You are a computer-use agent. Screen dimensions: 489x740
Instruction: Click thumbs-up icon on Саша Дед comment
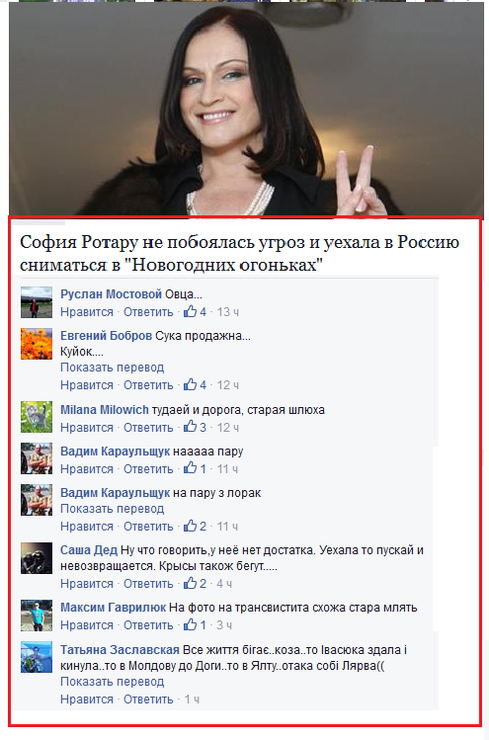pyautogui.click(x=190, y=583)
